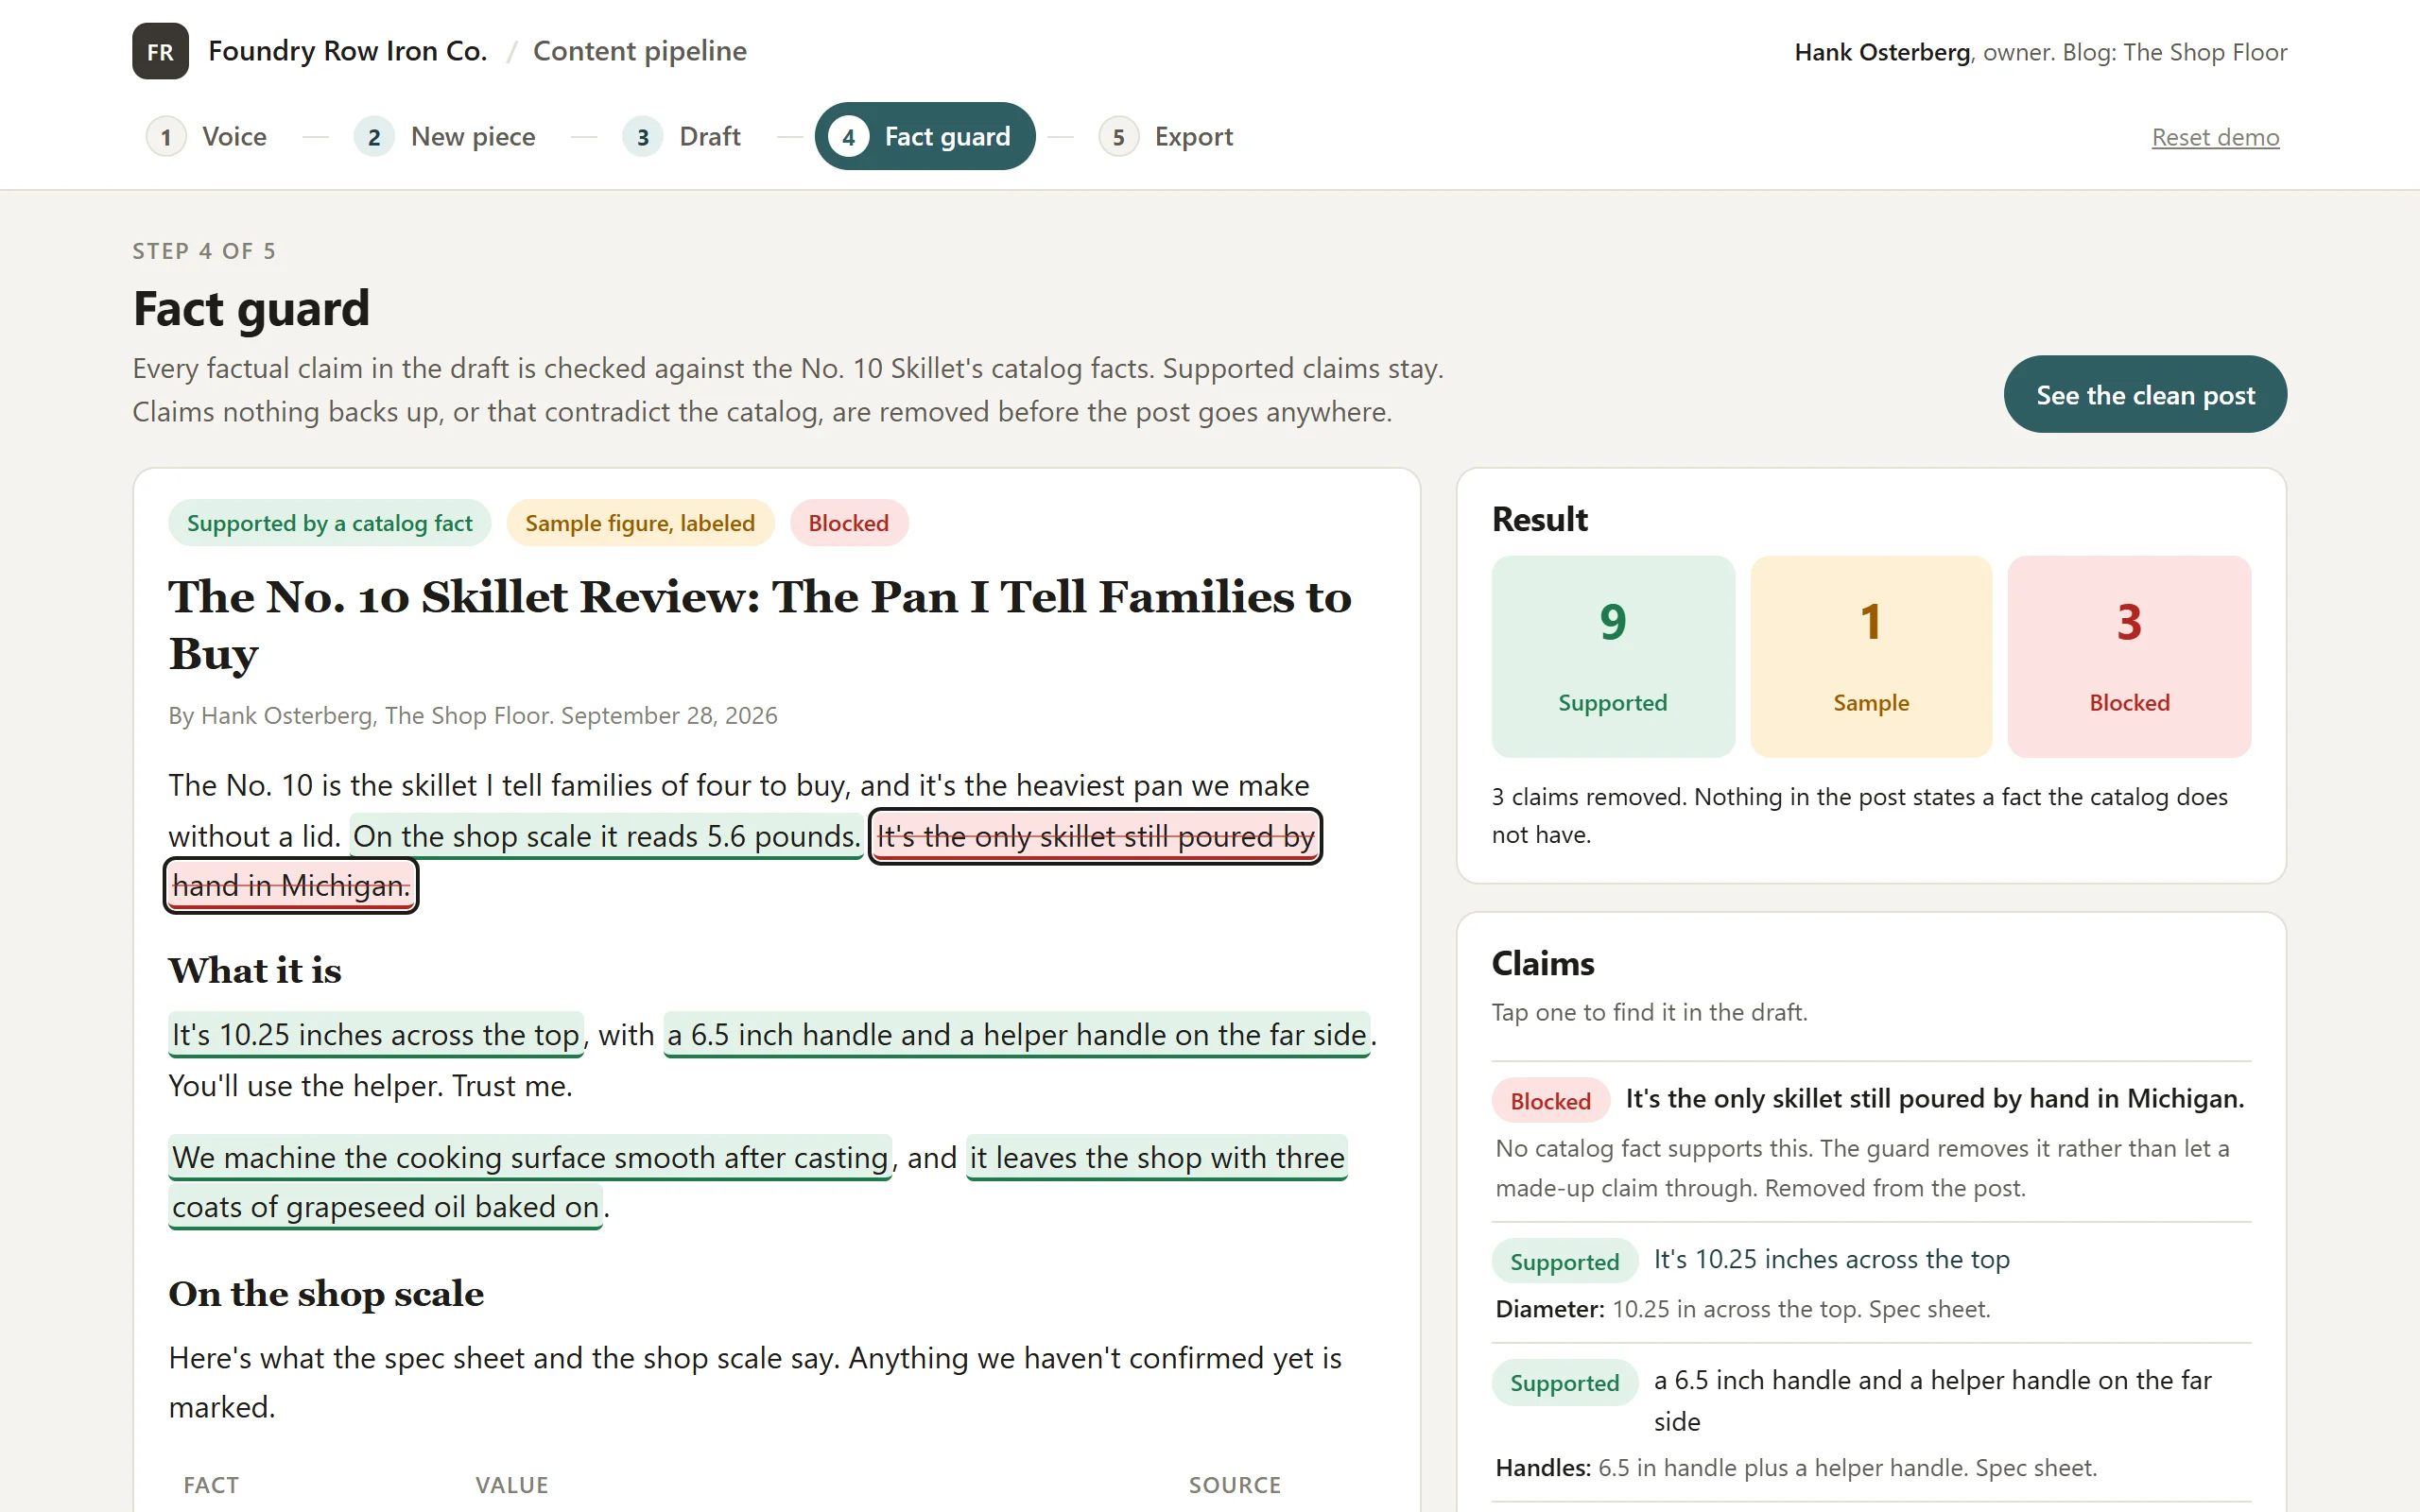Click the 'Content pipeline' breadcrumb text
The height and width of the screenshot is (1512, 2420).
point(640,51)
